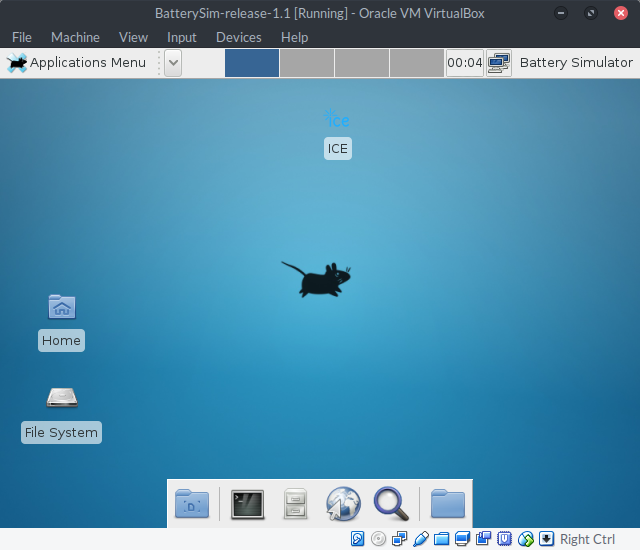This screenshot has width=640, height=550.
Task: Click the keyboard capture arrow status icon
Action: [x=547, y=539]
